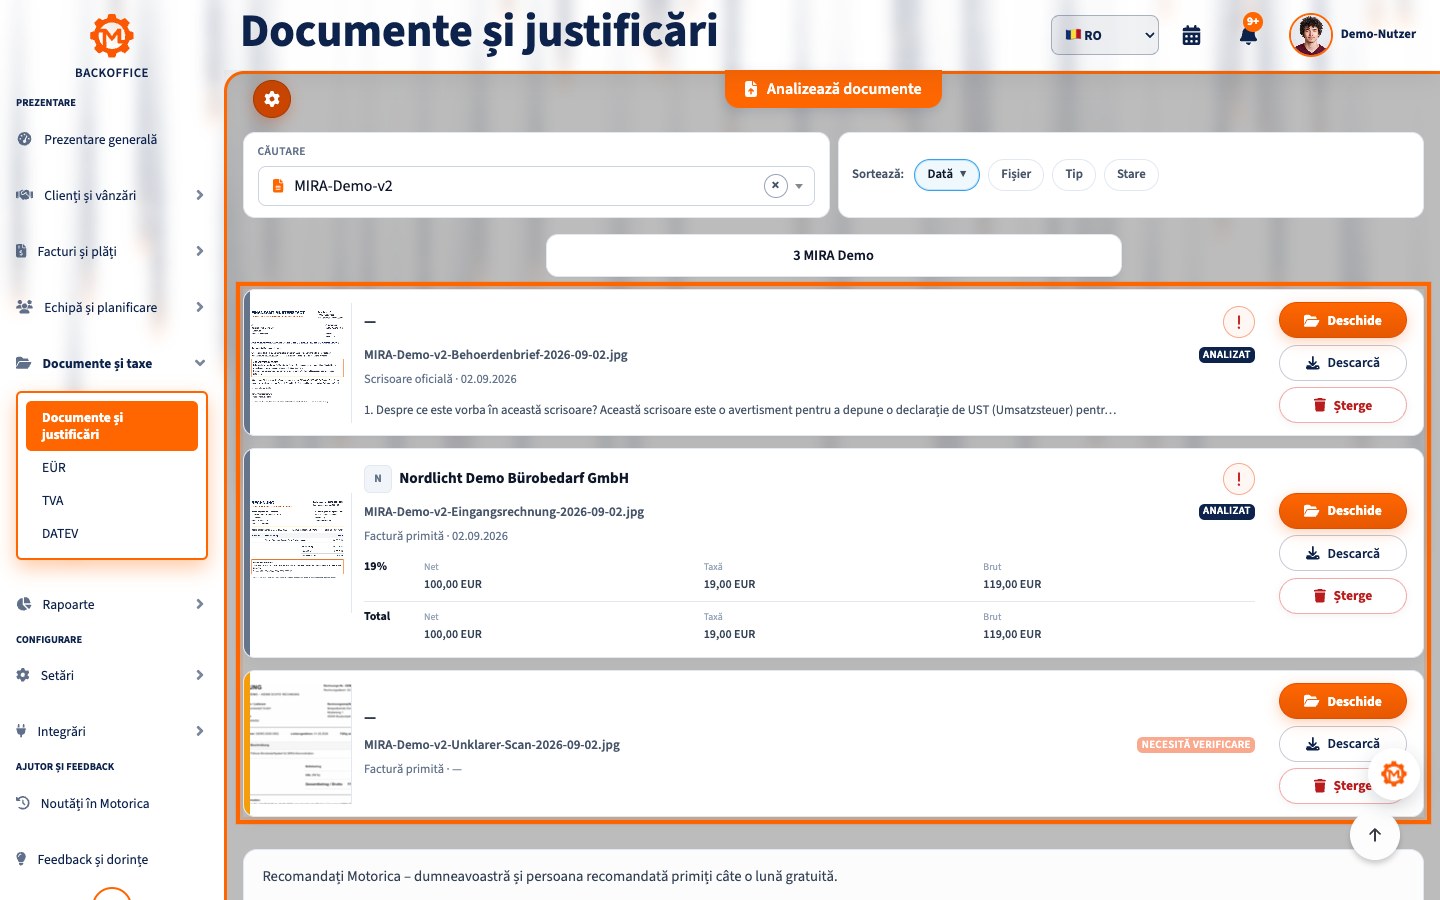Expand Facturi și plăți submenu chevron

(200, 251)
